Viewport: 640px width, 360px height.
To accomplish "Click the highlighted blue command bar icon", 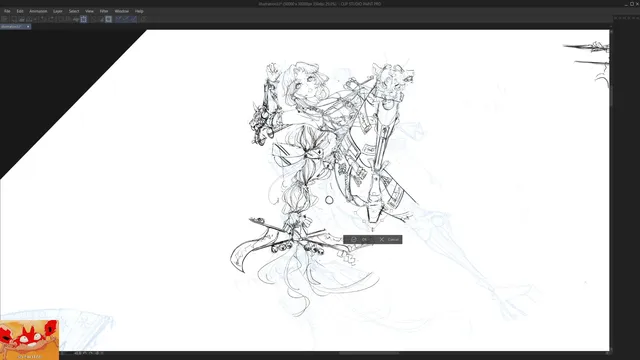I will pyautogui.click(x=84, y=19).
